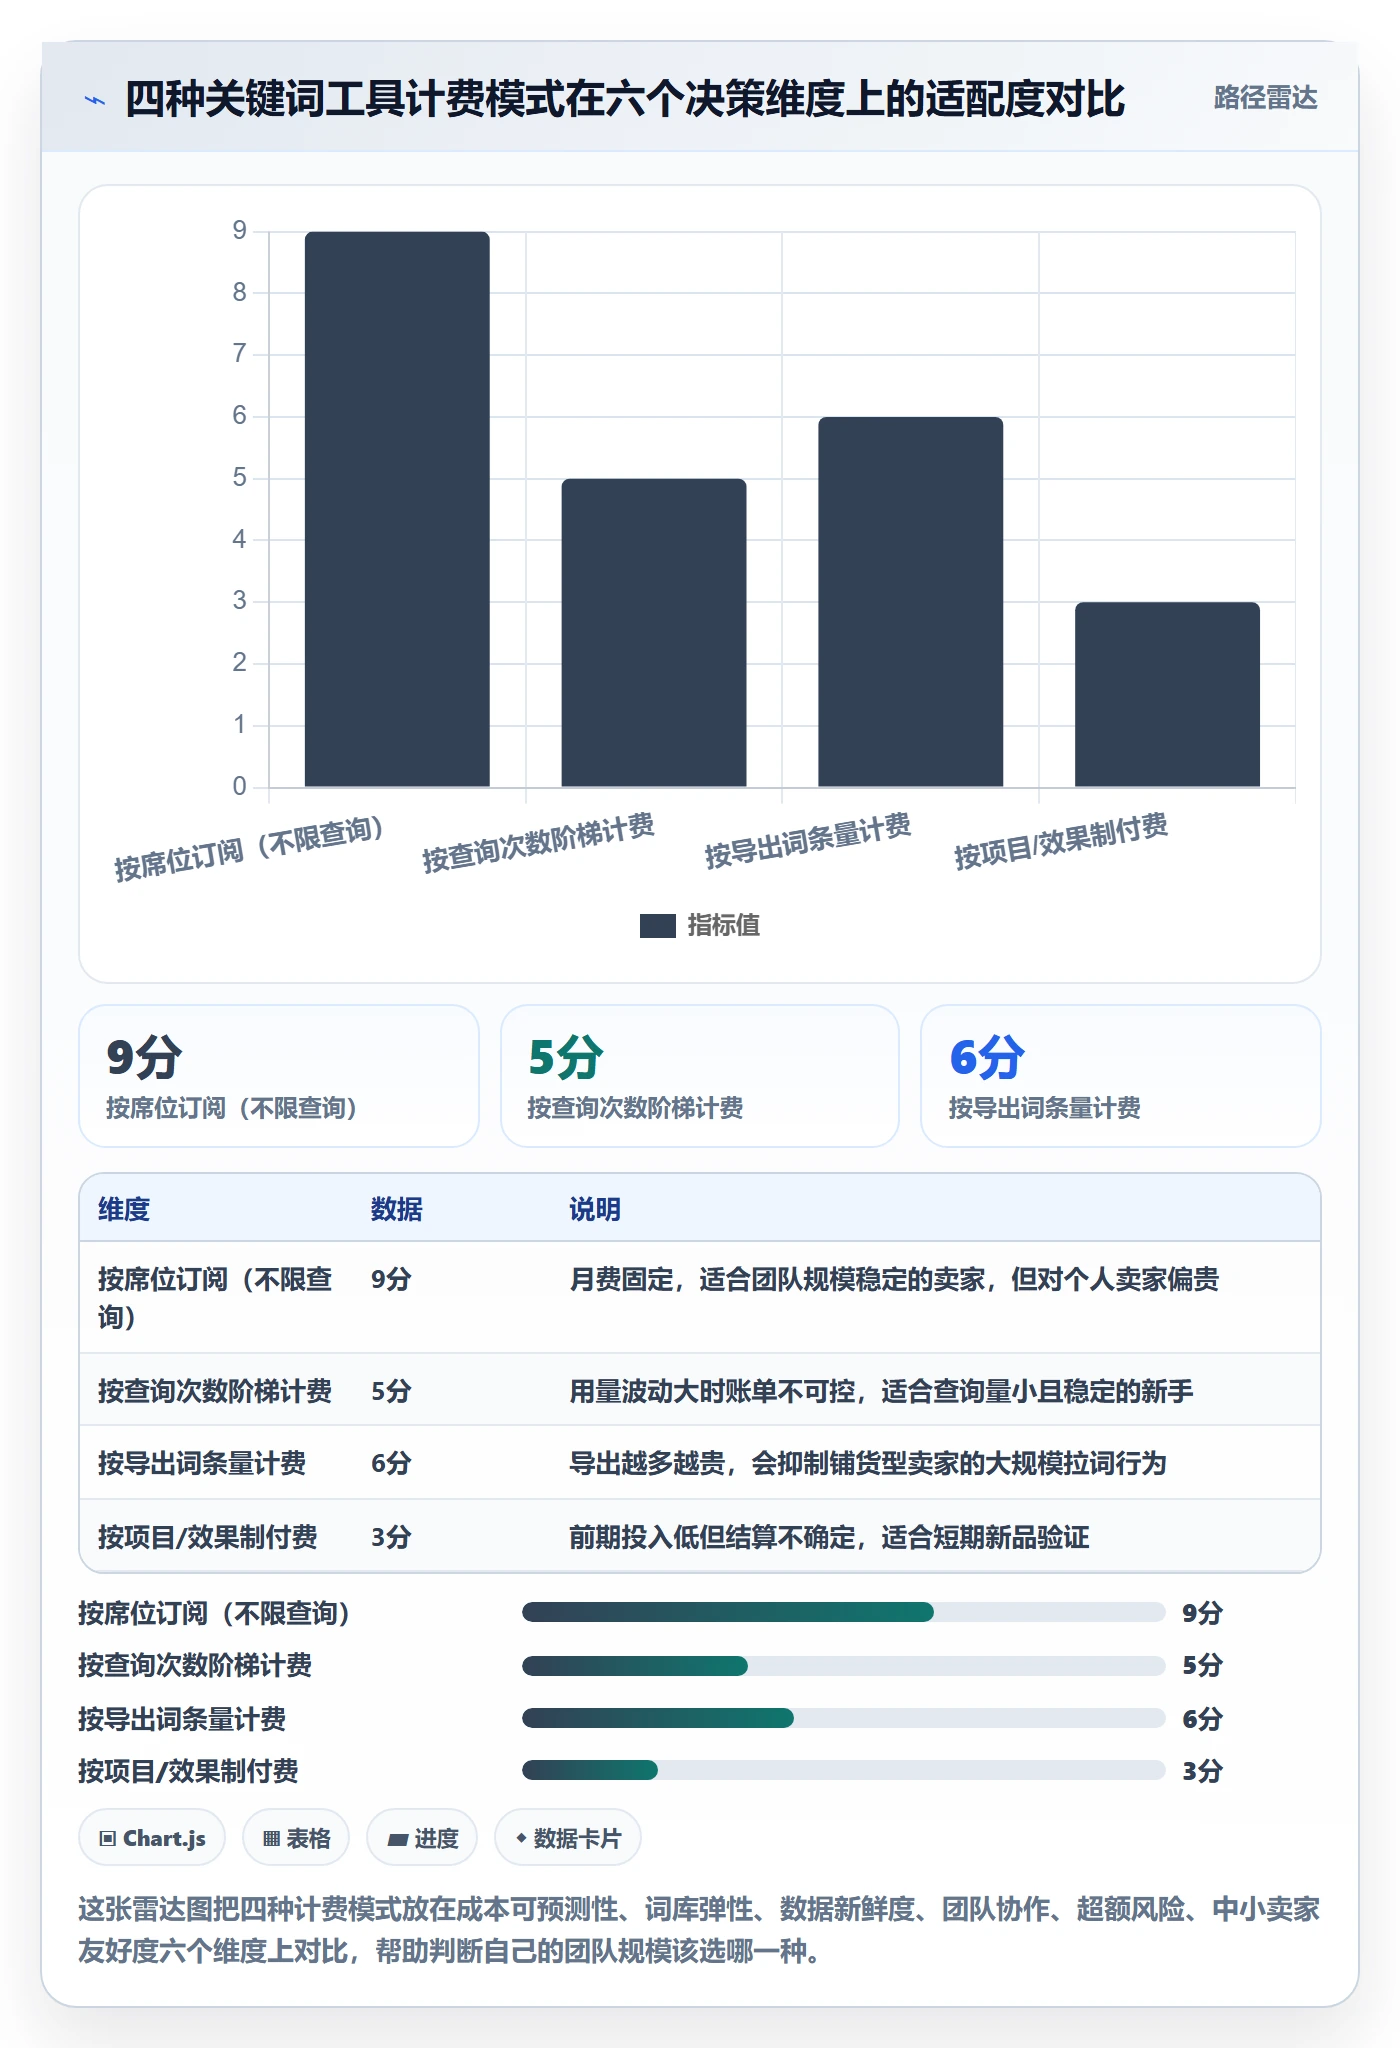1400x2048 pixels.
Task: Open the 9分 按席位订阅 data card
Action: click(279, 1076)
